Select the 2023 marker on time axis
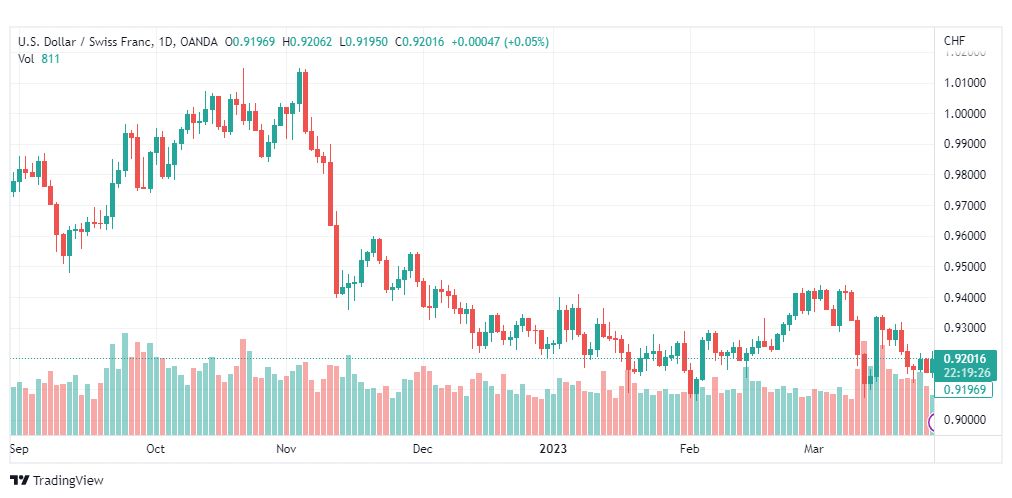 [x=553, y=448]
